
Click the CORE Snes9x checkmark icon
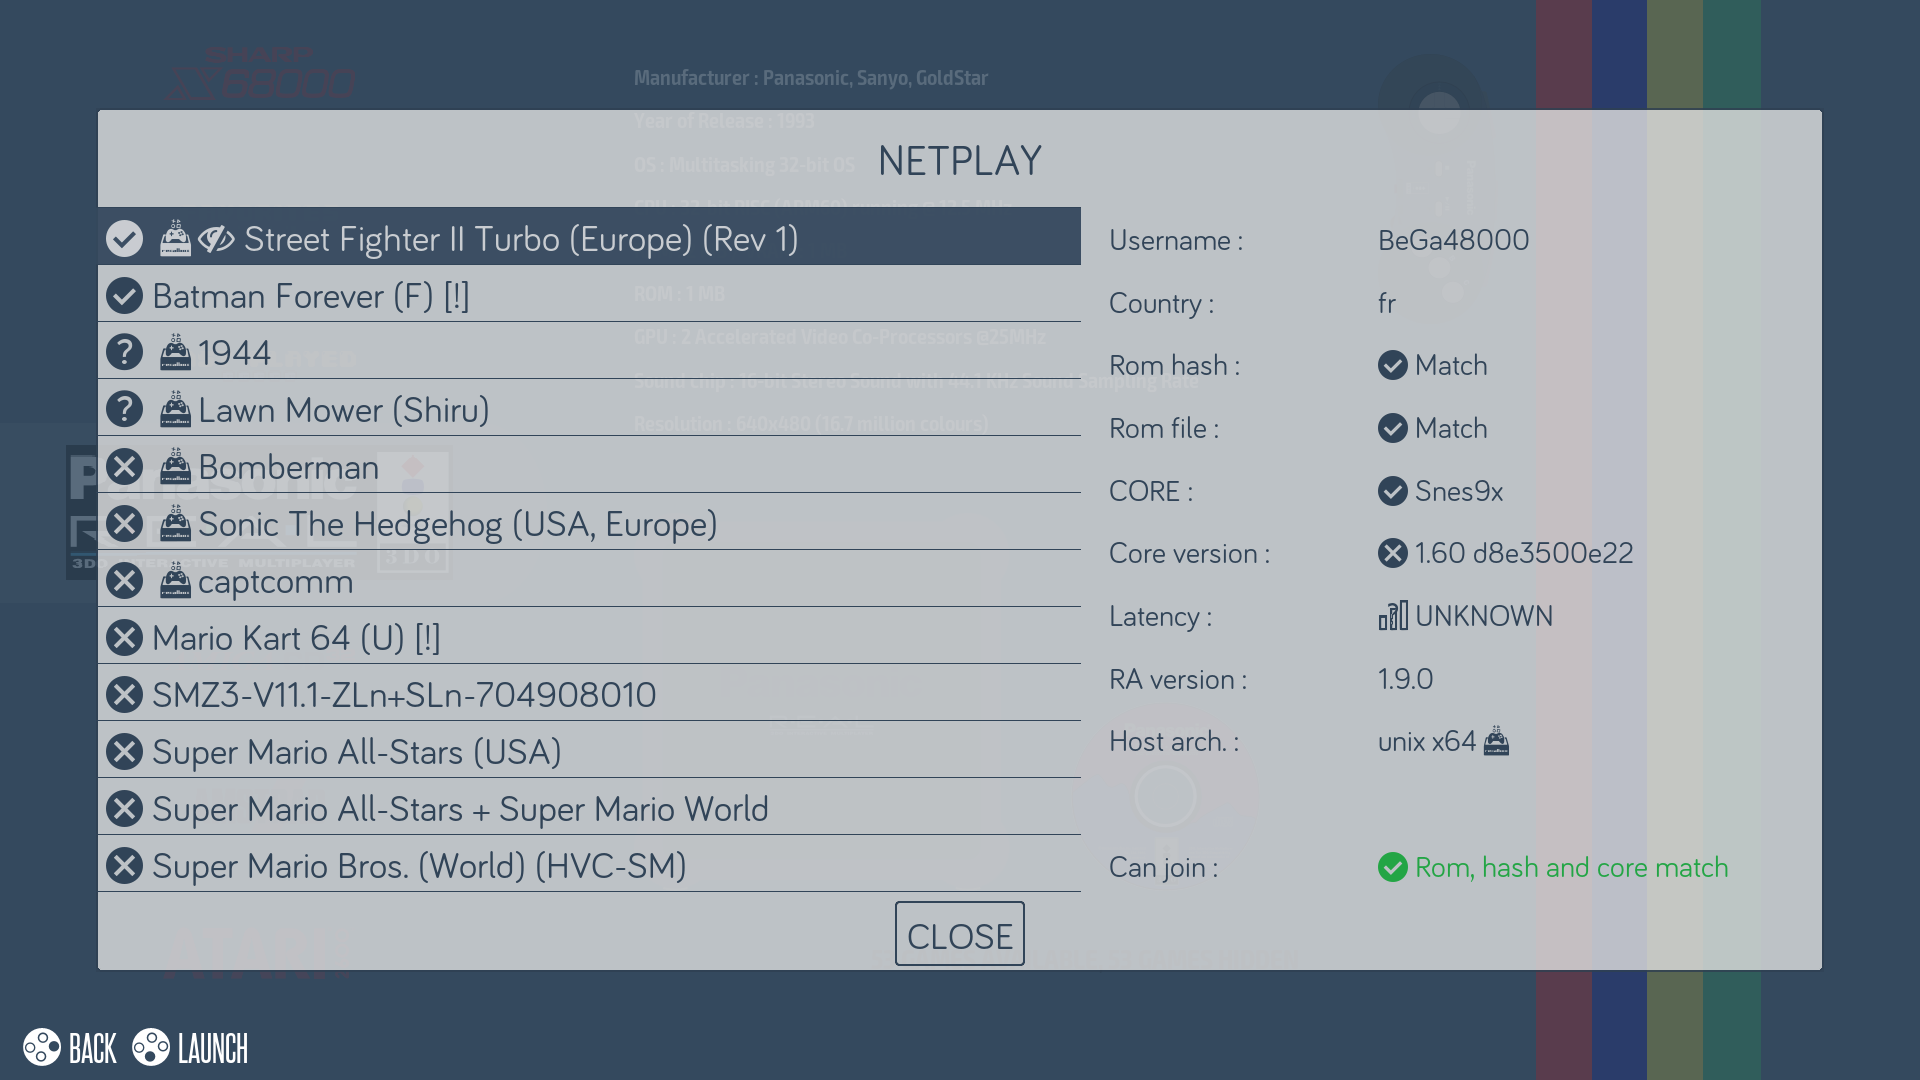[x=1392, y=492]
